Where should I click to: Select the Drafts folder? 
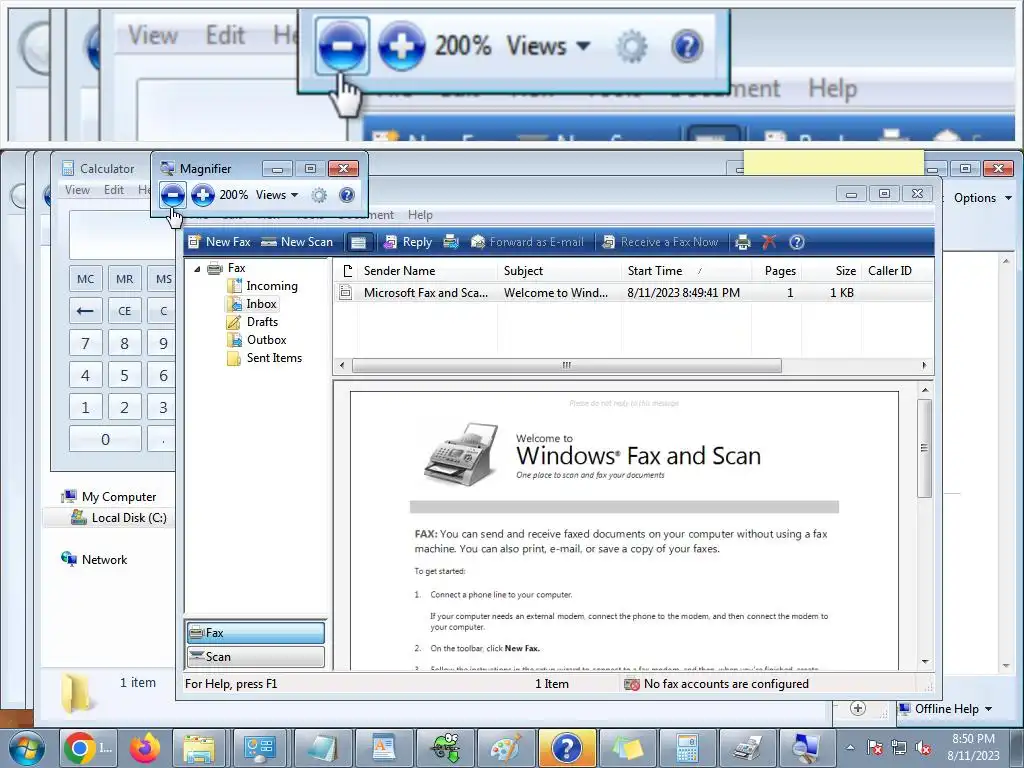(262, 322)
